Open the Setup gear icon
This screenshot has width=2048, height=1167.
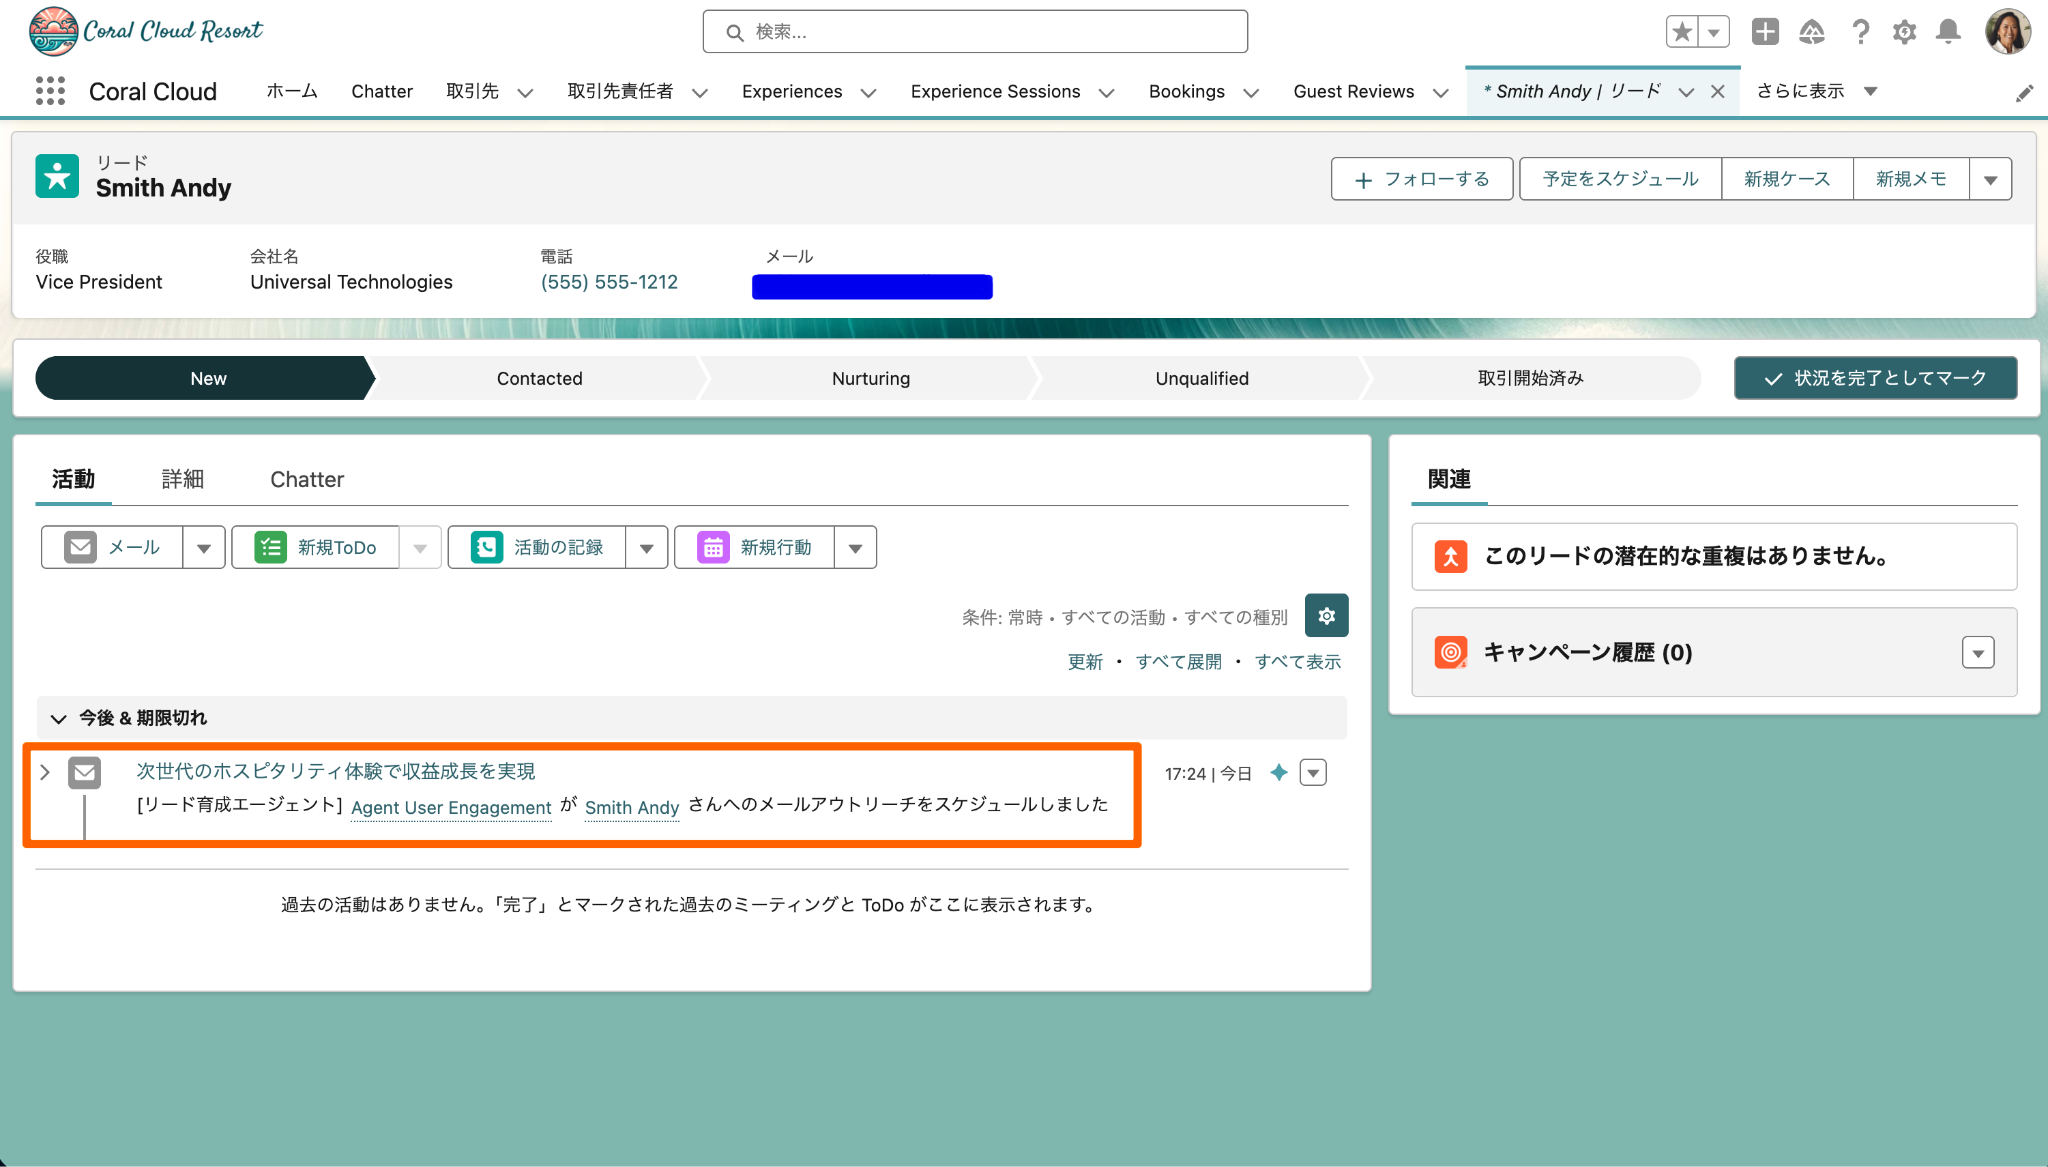click(1904, 32)
